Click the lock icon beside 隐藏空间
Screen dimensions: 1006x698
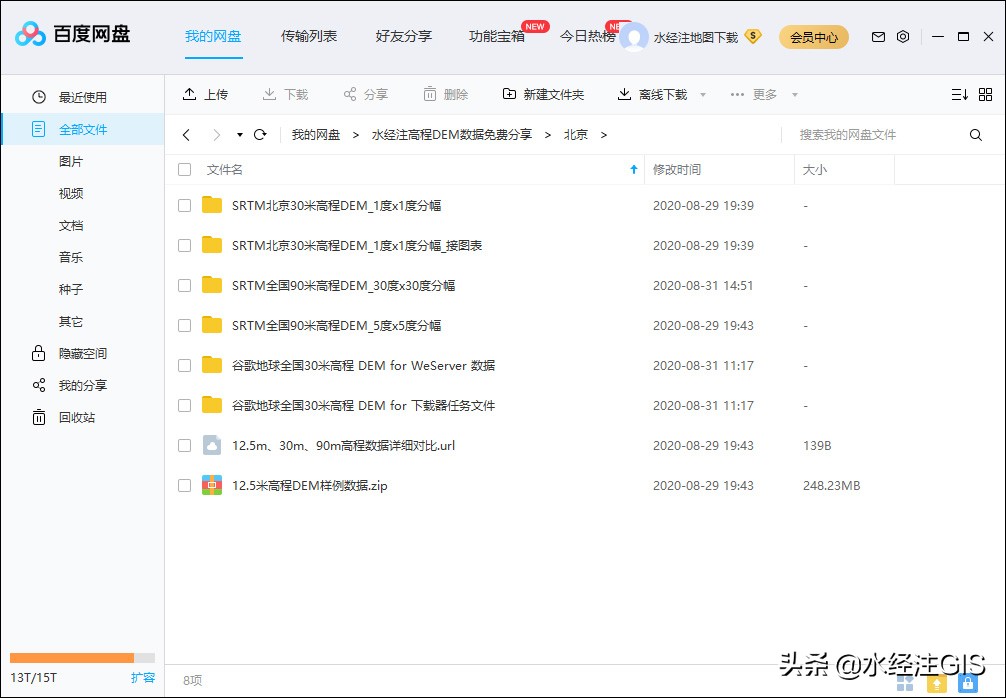point(38,353)
